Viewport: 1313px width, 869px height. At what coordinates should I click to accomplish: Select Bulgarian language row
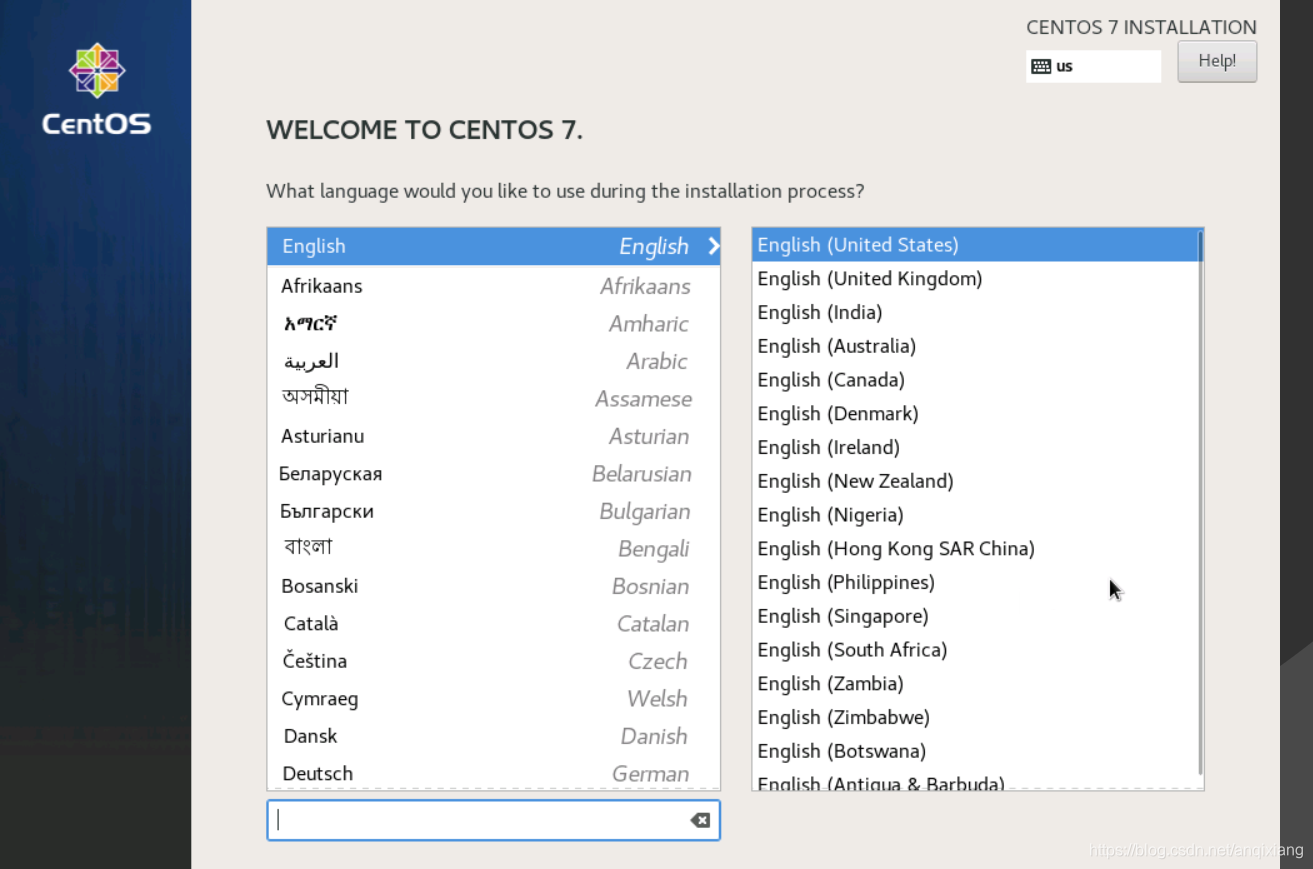[x=493, y=511]
